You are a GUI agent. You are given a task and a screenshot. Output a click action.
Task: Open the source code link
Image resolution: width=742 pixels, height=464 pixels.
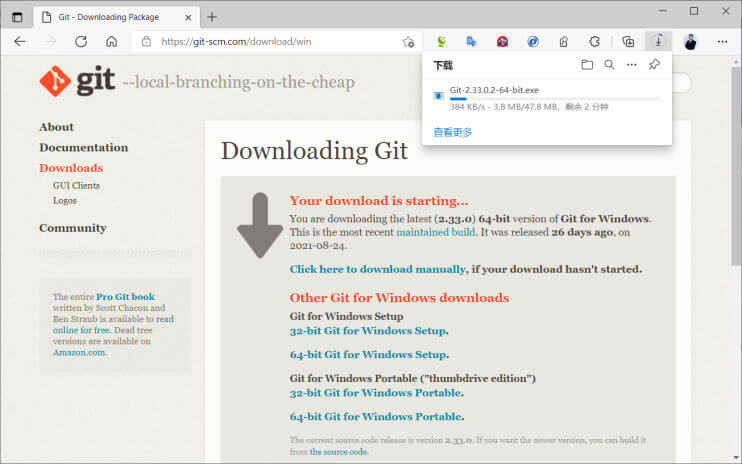pyautogui.click(x=338, y=452)
